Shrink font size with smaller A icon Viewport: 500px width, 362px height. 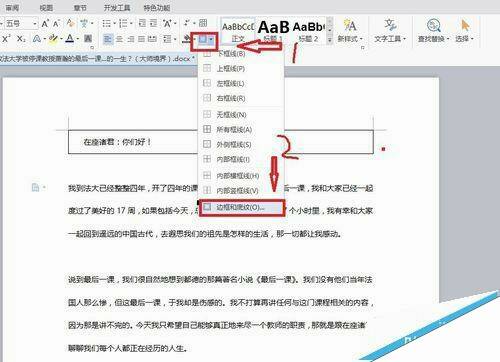pyautogui.click(x=56, y=24)
